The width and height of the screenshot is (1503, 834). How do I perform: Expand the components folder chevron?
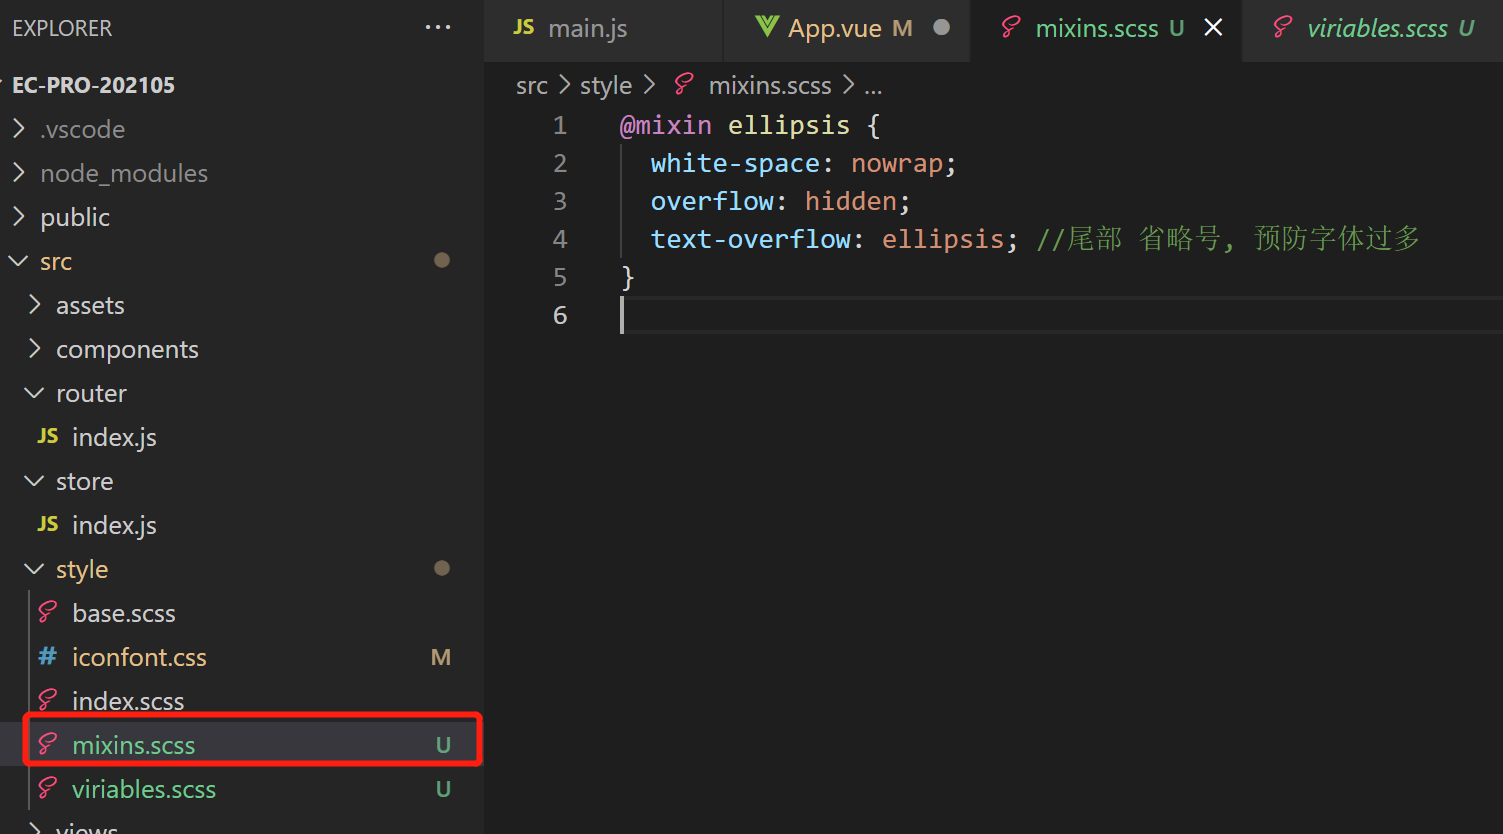[35, 348]
